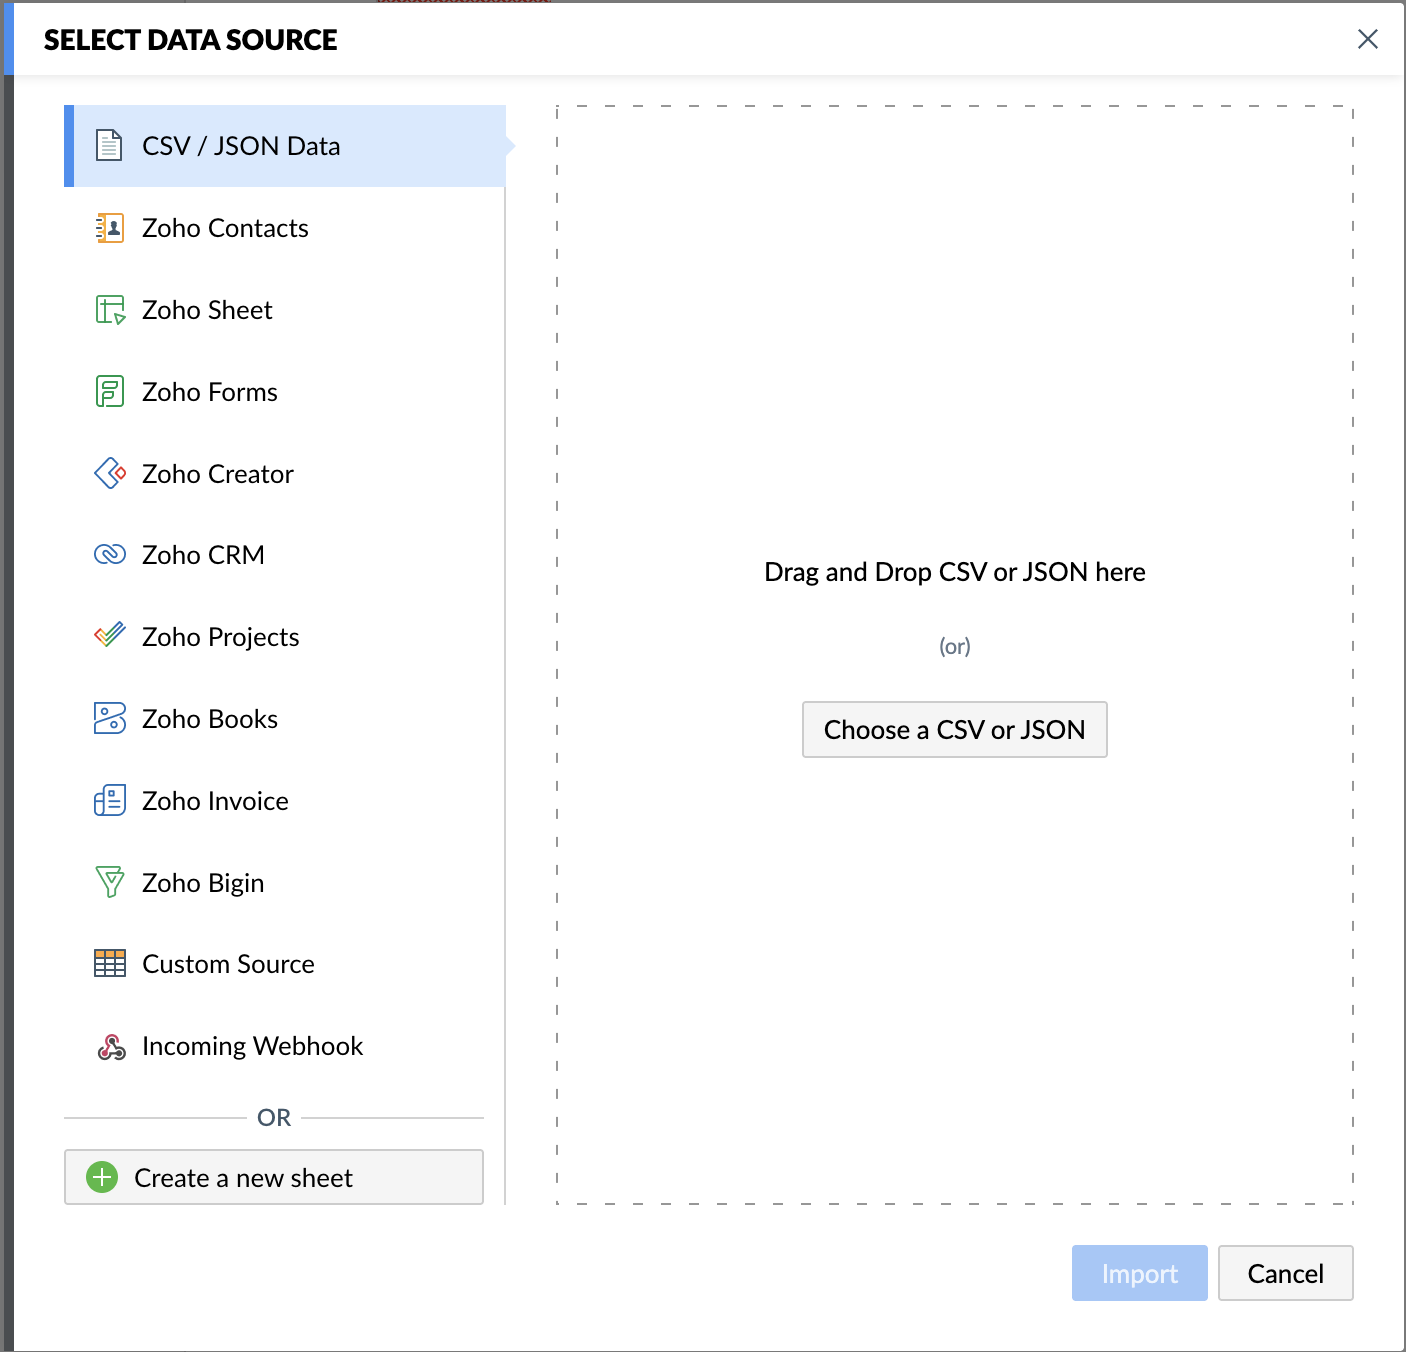Click the Zoho CRM link icon

point(109,555)
